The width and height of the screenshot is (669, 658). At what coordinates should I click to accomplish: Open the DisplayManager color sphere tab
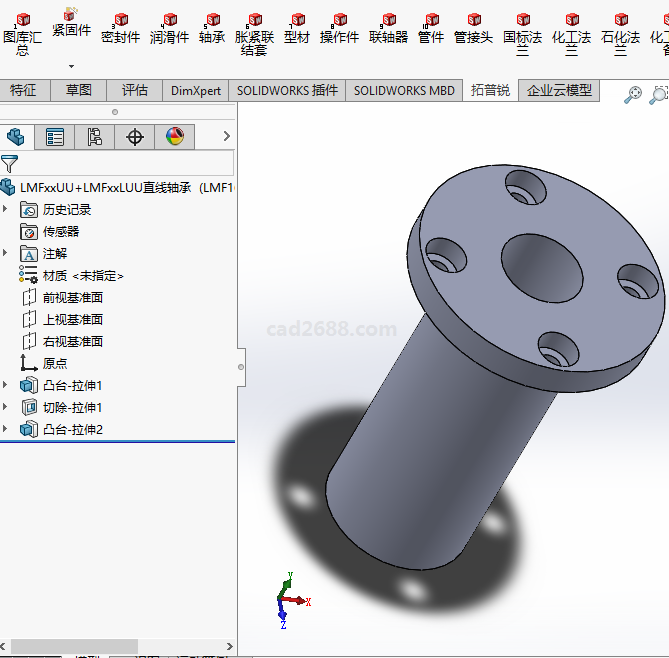coord(175,137)
